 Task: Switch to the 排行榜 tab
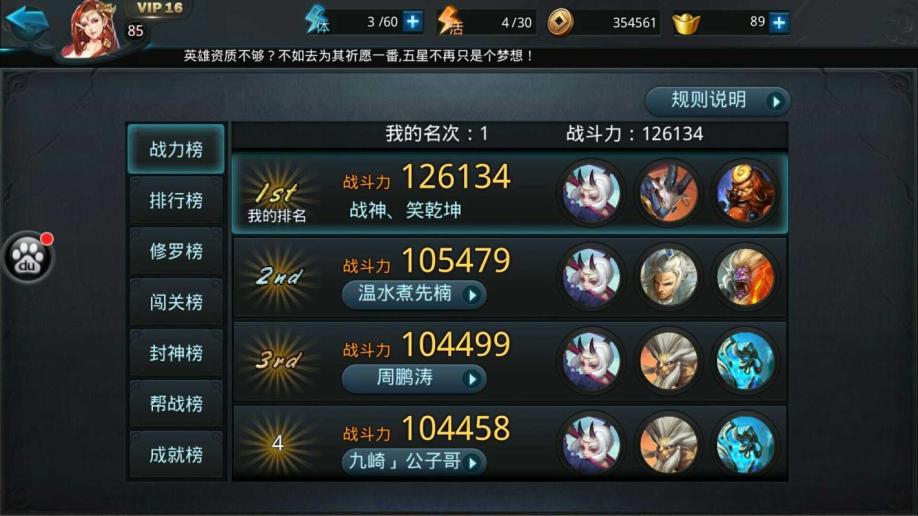point(176,200)
